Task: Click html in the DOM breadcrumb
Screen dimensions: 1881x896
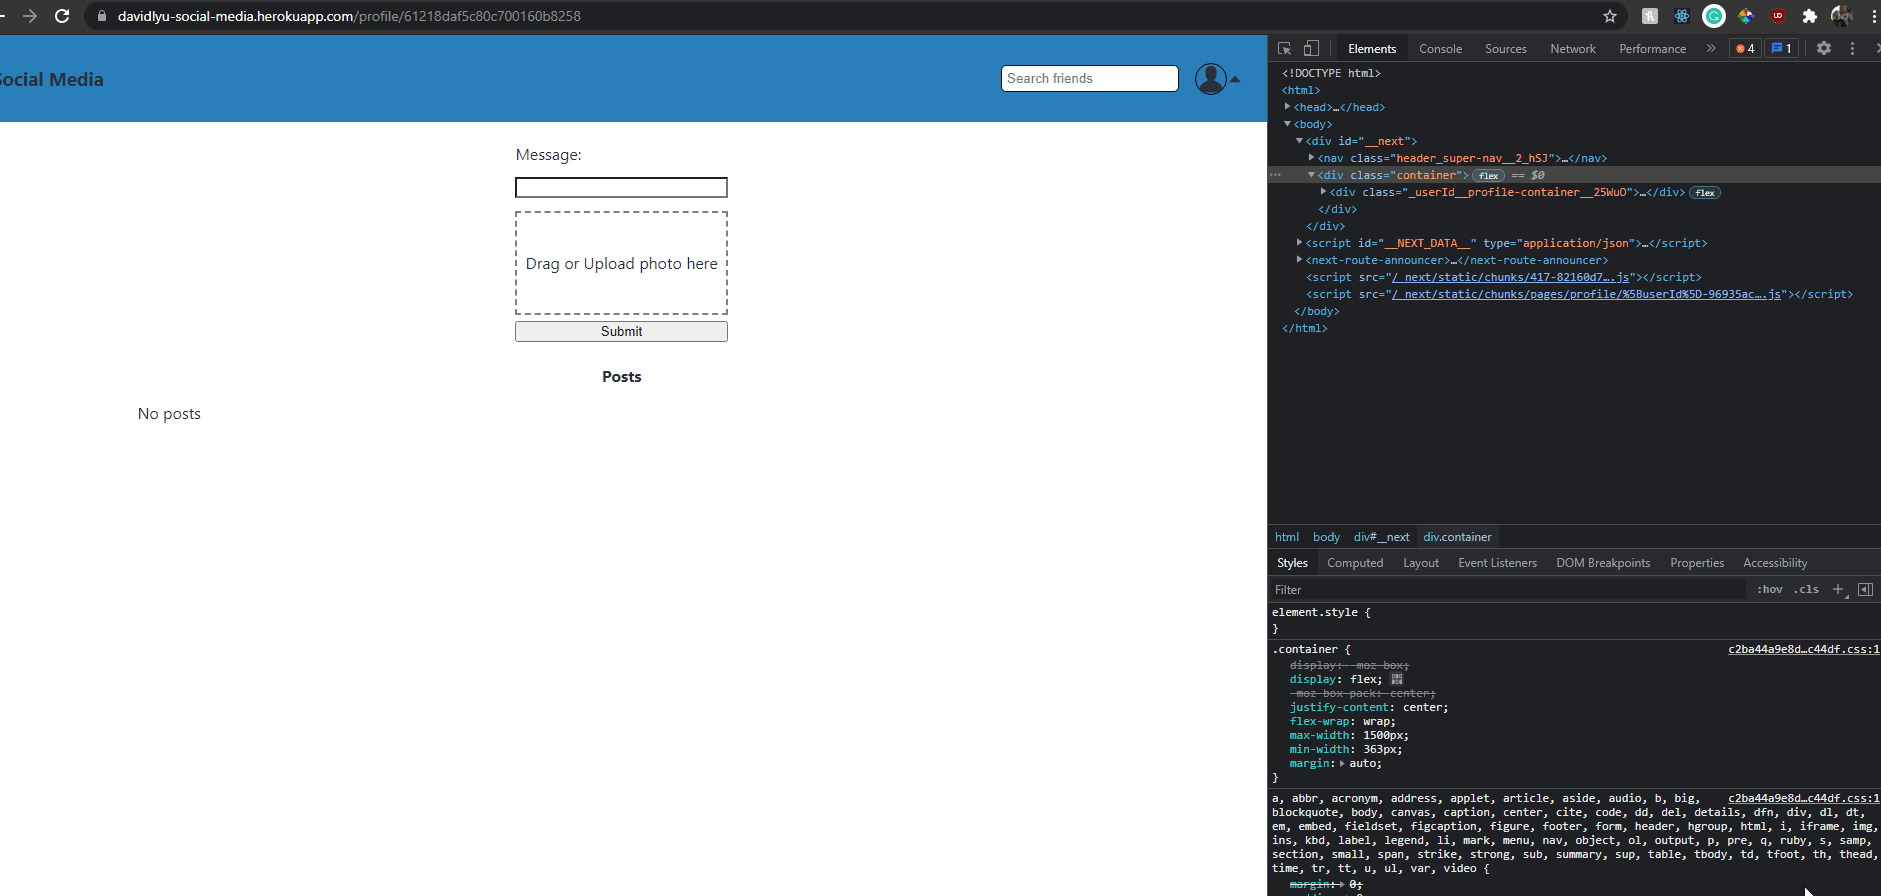Action: pyautogui.click(x=1287, y=537)
